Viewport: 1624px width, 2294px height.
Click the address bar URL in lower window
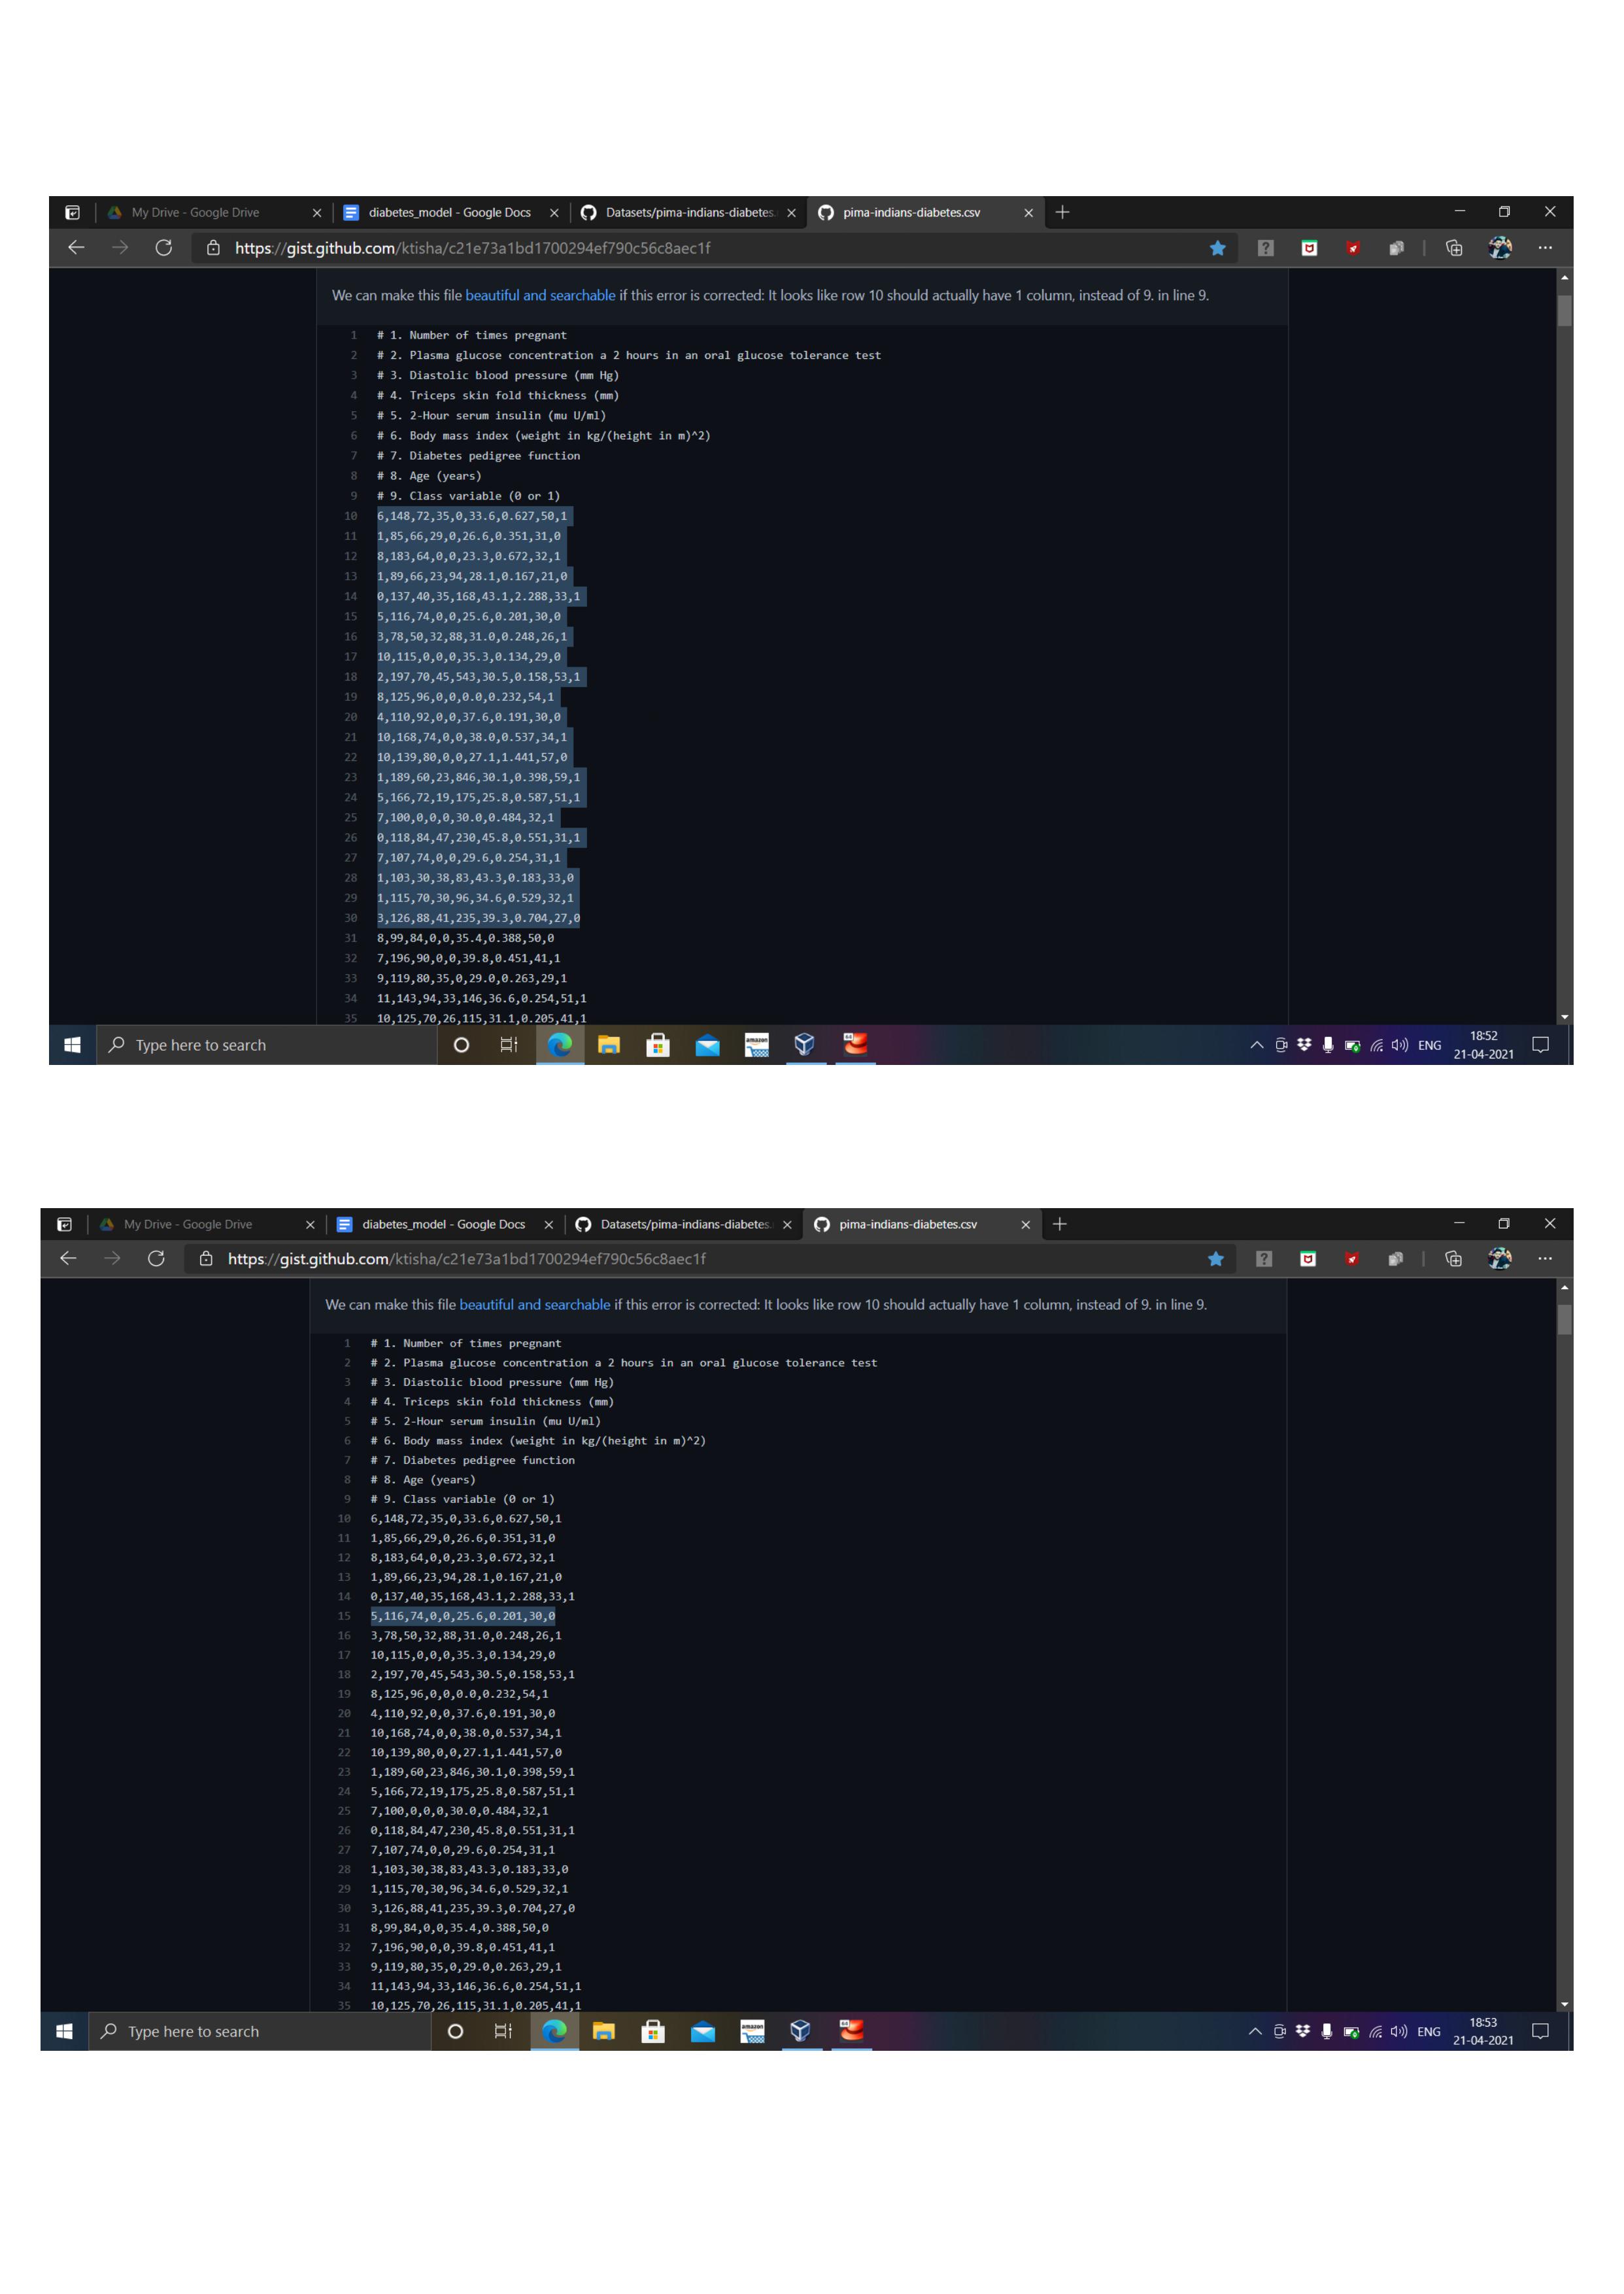point(466,1259)
